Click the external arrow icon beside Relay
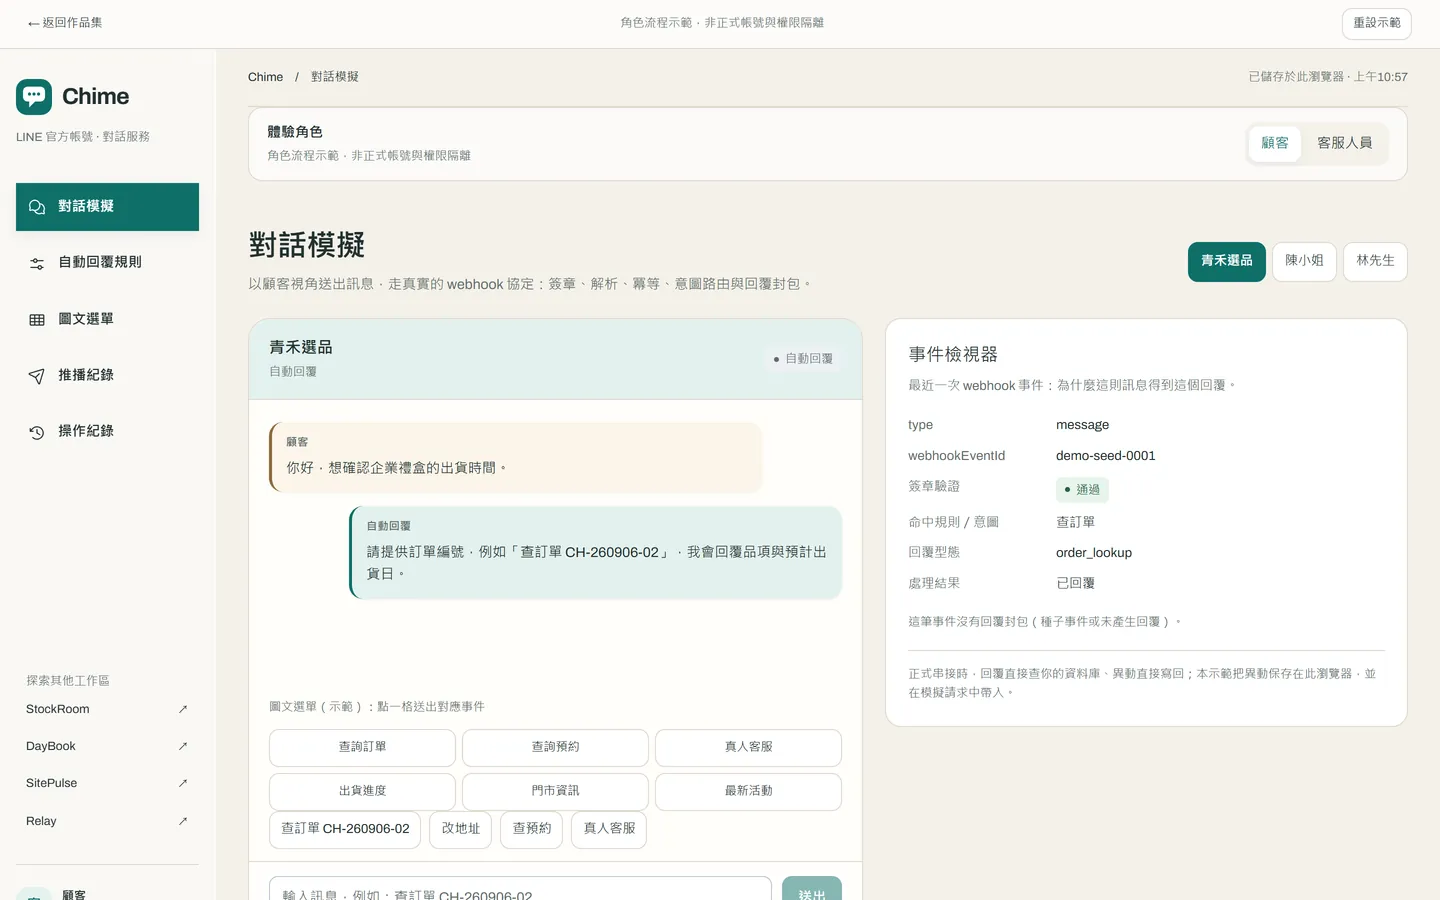Image resolution: width=1440 pixels, height=900 pixels. [x=183, y=821]
